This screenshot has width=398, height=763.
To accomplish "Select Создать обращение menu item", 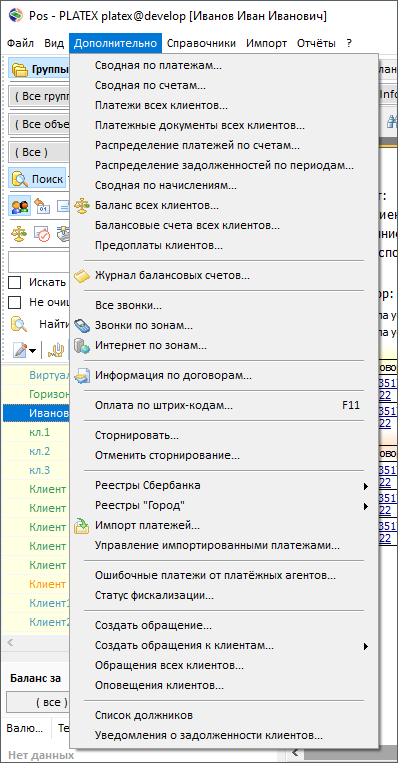I will coord(224,626).
